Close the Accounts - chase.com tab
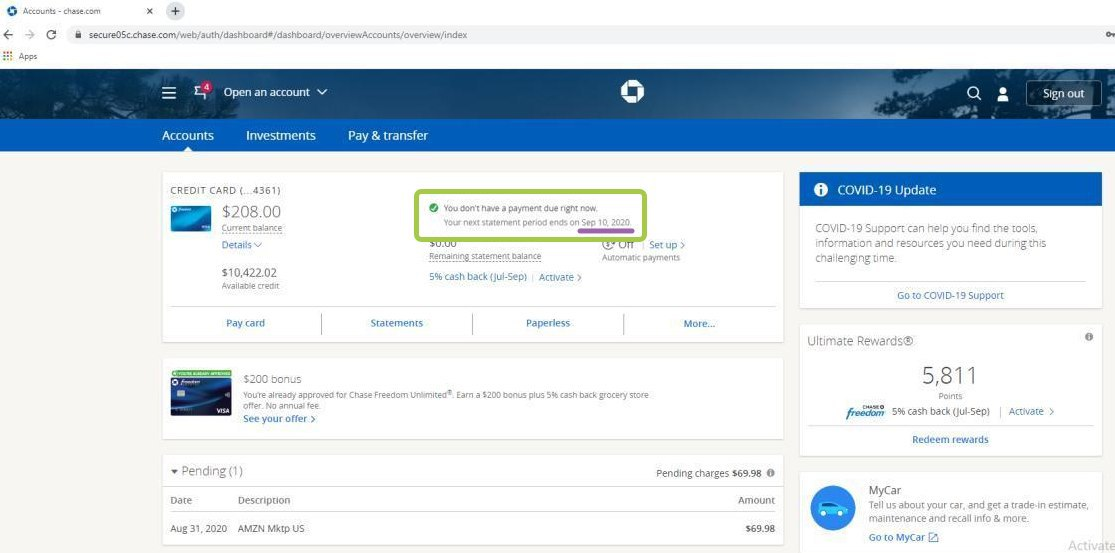Viewport: 1115px width, 553px height. [149, 11]
